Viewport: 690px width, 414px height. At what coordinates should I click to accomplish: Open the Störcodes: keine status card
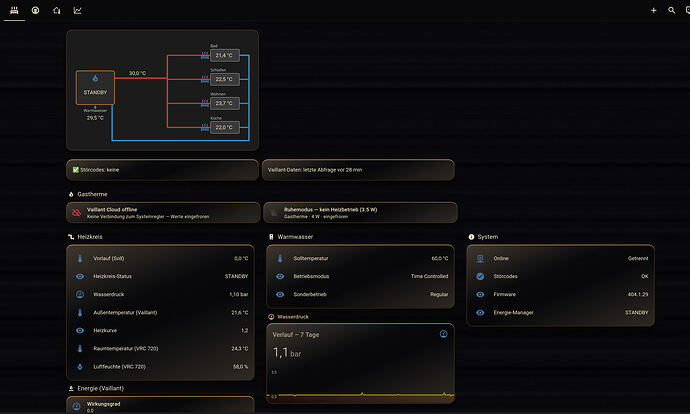162,170
